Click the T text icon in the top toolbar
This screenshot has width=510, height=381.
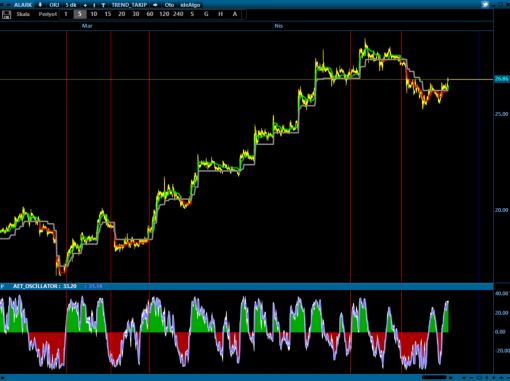[x=103, y=5]
